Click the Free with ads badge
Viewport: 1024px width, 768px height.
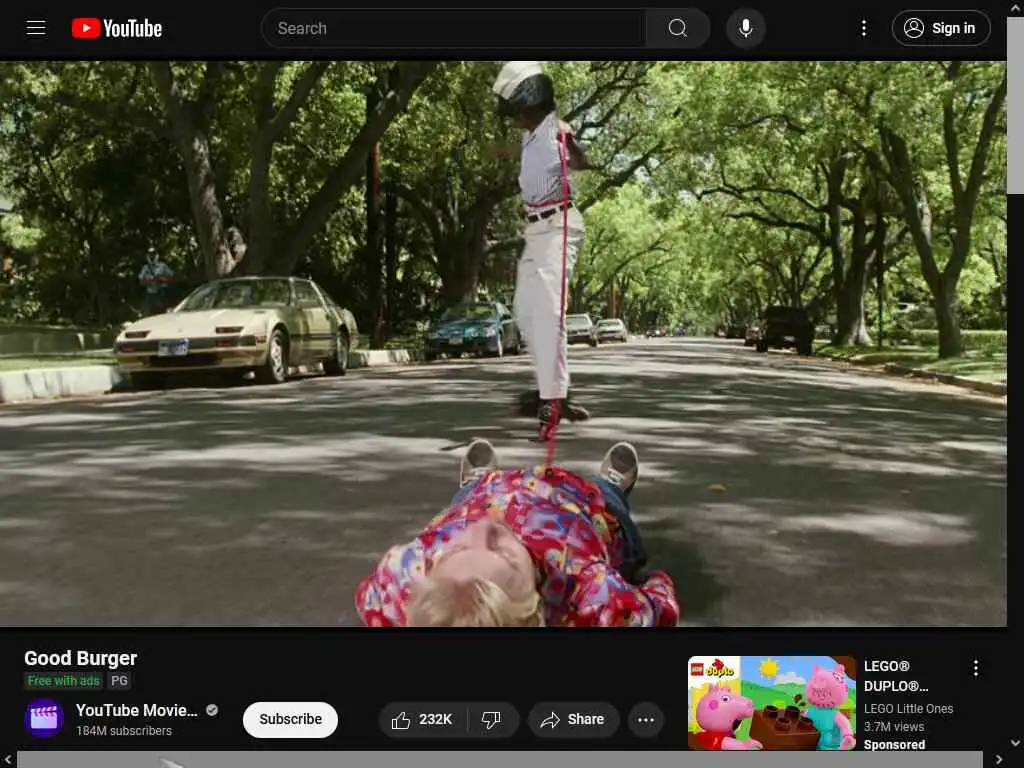point(63,680)
